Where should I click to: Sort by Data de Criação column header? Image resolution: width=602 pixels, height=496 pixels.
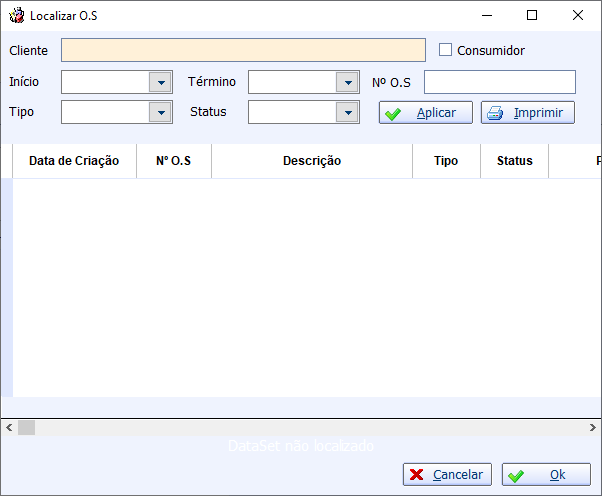pyautogui.click(x=74, y=161)
